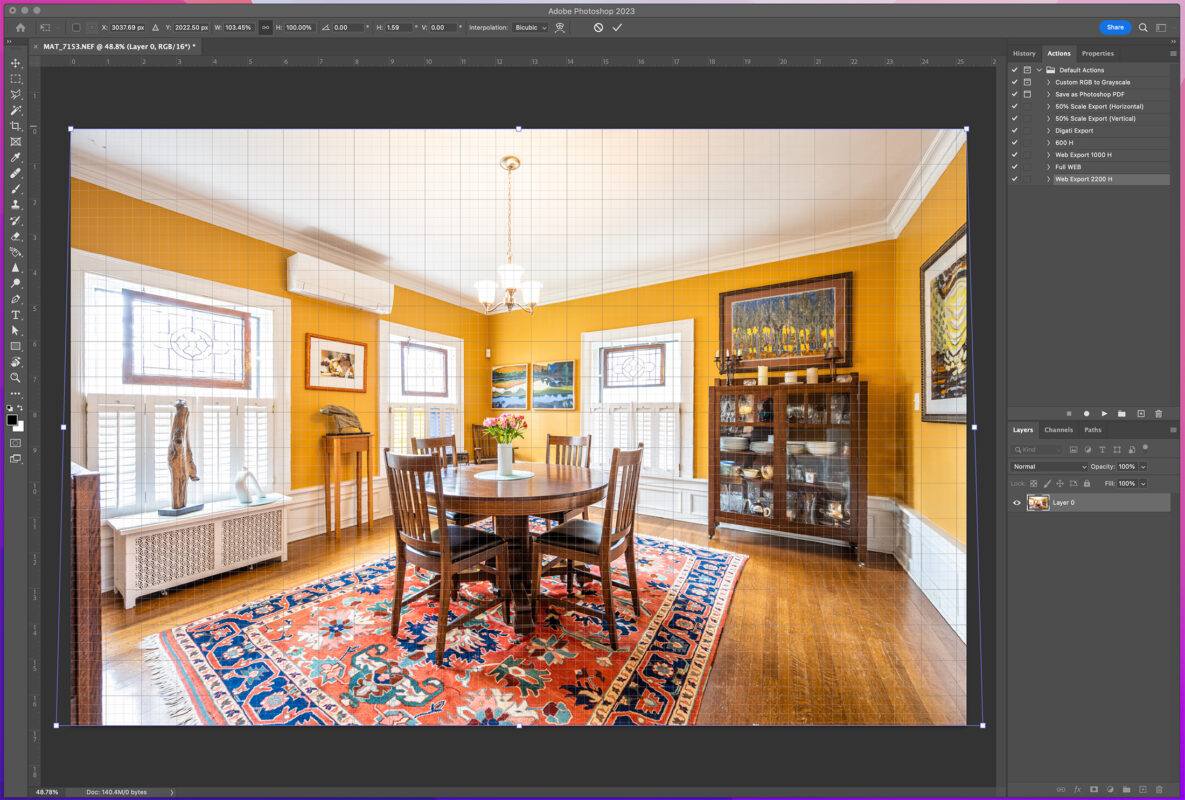Click the blue Share button
Image resolution: width=1185 pixels, height=800 pixels.
[1115, 27]
